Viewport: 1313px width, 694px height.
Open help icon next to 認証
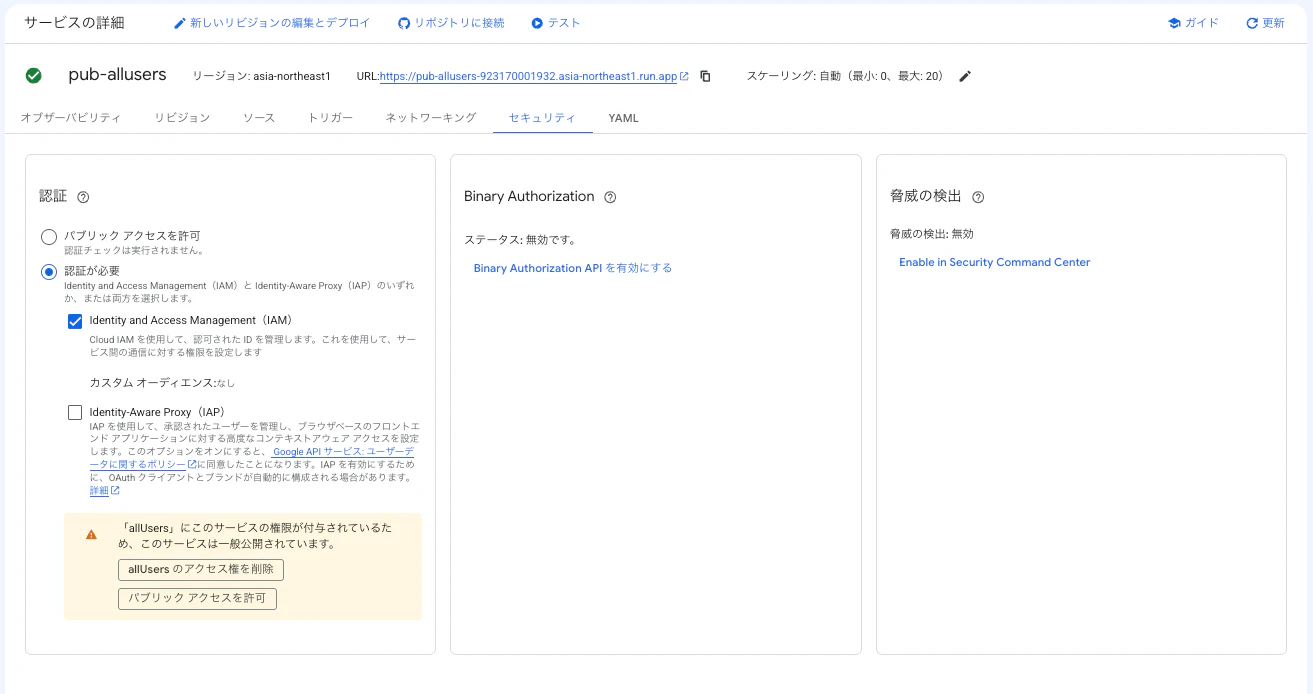click(84, 197)
